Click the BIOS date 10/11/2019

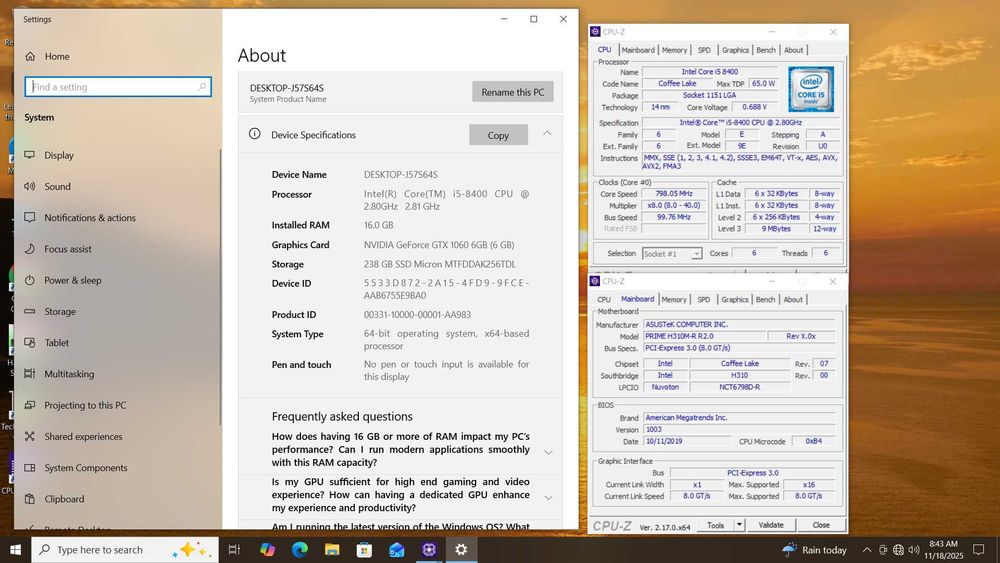pos(686,441)
